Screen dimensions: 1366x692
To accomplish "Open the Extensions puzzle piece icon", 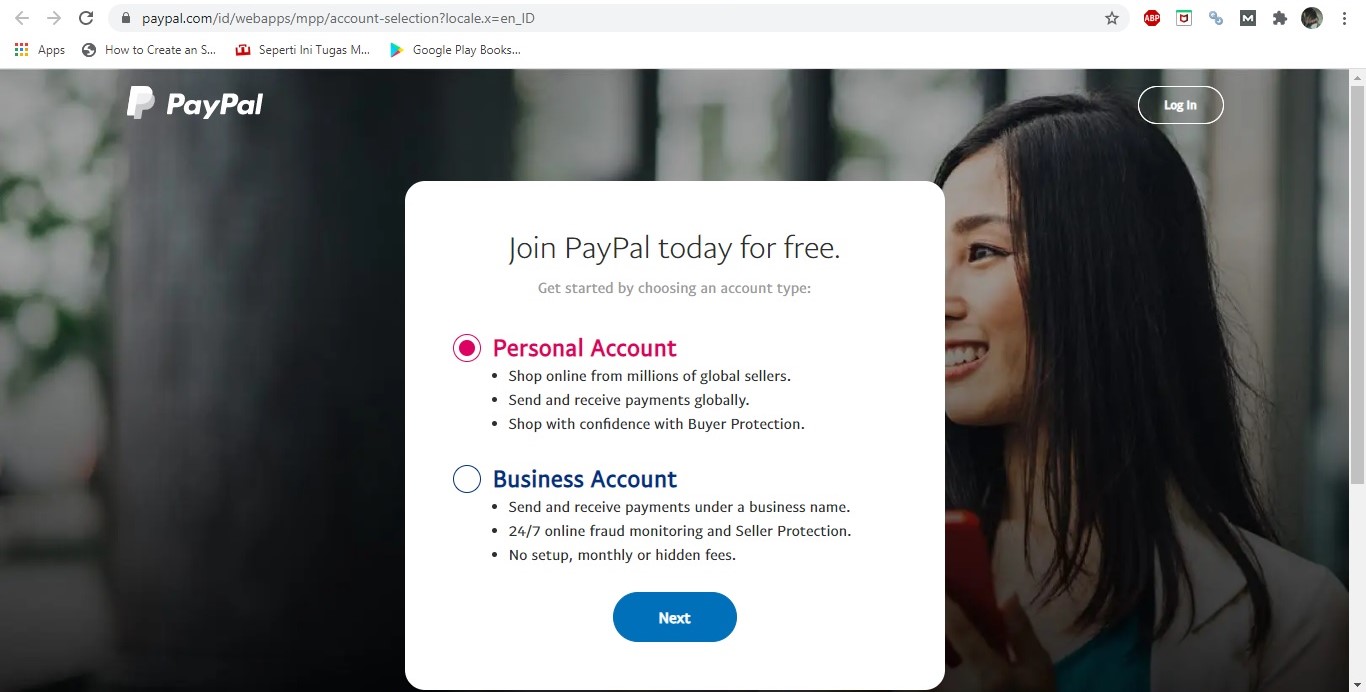I will (1280, 18).
